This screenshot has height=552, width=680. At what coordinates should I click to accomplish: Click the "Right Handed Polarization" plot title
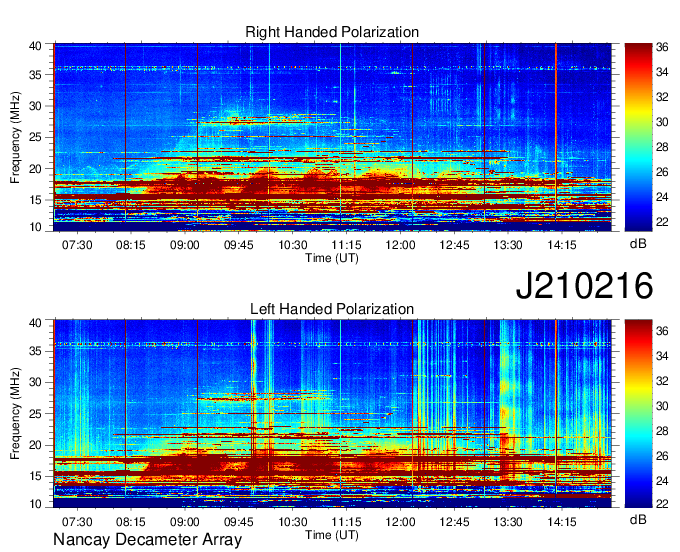click(x=332, y=32)
